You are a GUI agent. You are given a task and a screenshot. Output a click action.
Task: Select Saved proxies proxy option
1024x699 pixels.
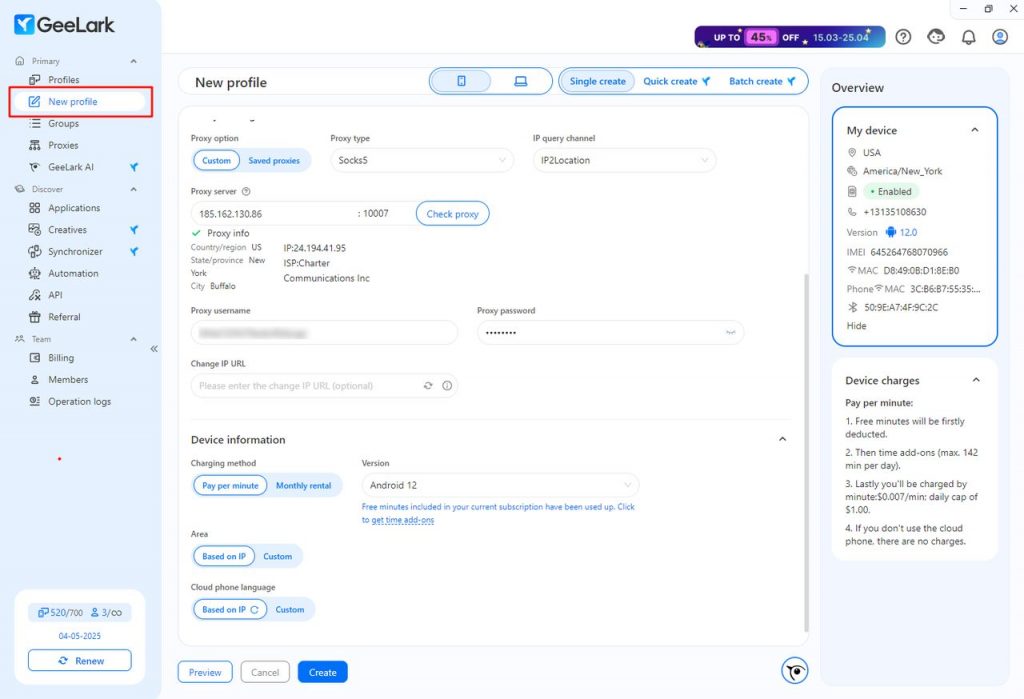[274, 160]
